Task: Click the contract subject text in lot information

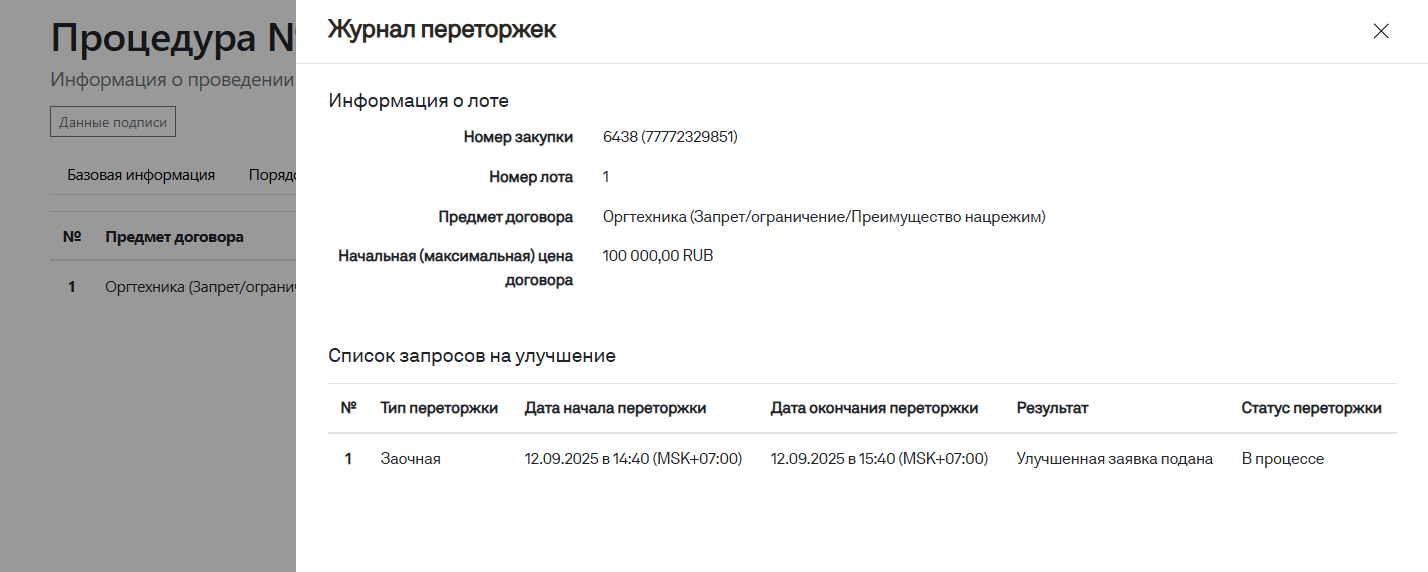Action: [x=823, y=217]
